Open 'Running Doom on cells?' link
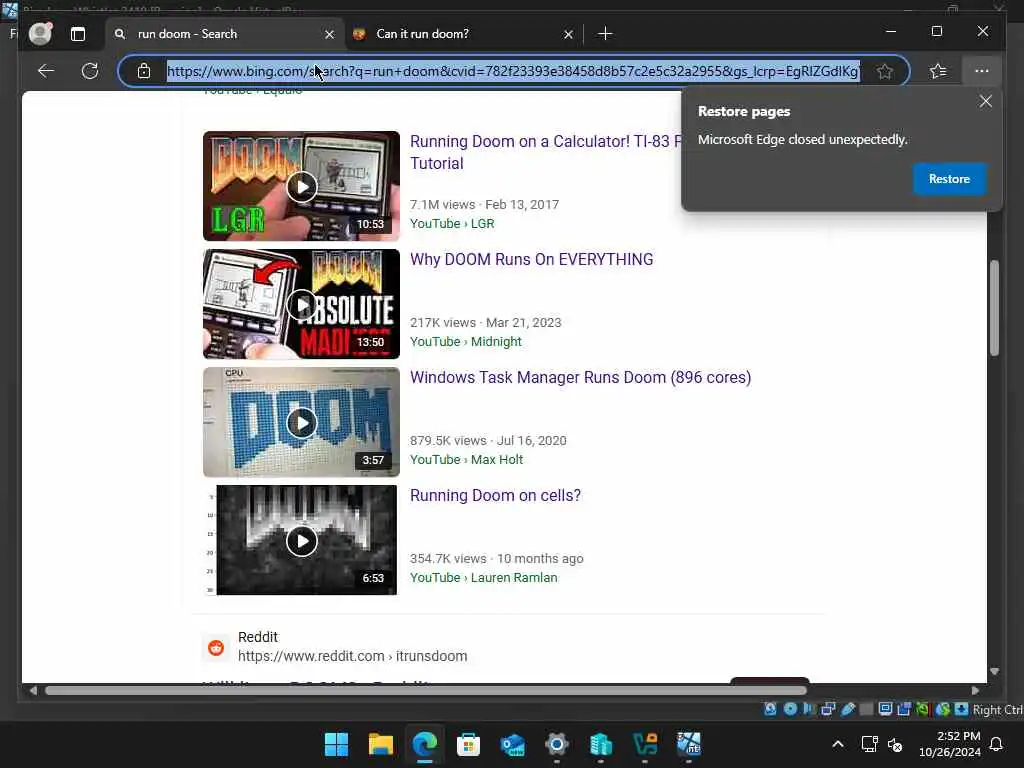Viewport: 1024px width, 768px height. coord(495,495)
